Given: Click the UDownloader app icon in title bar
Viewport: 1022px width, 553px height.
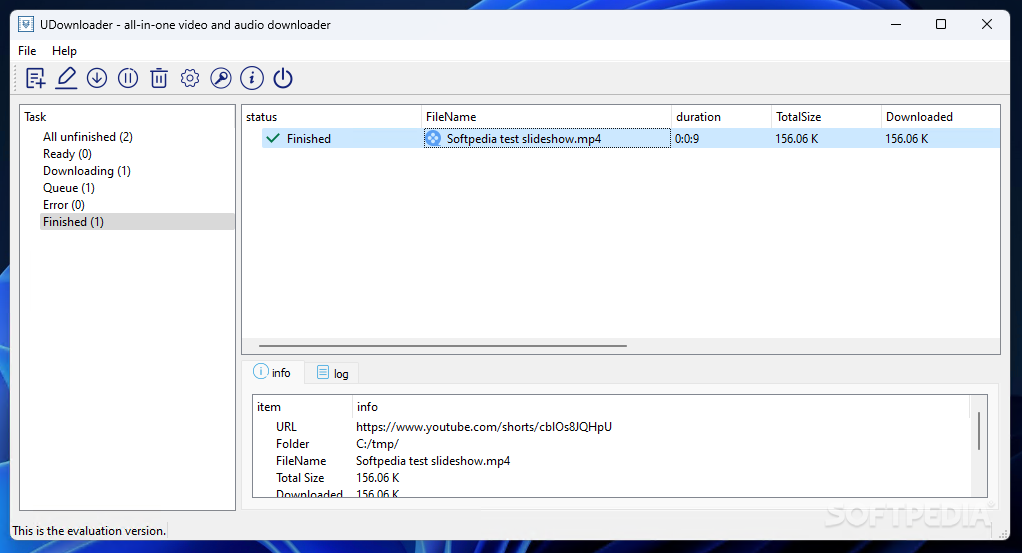Looking at the screenshot, I should [26, 25].
